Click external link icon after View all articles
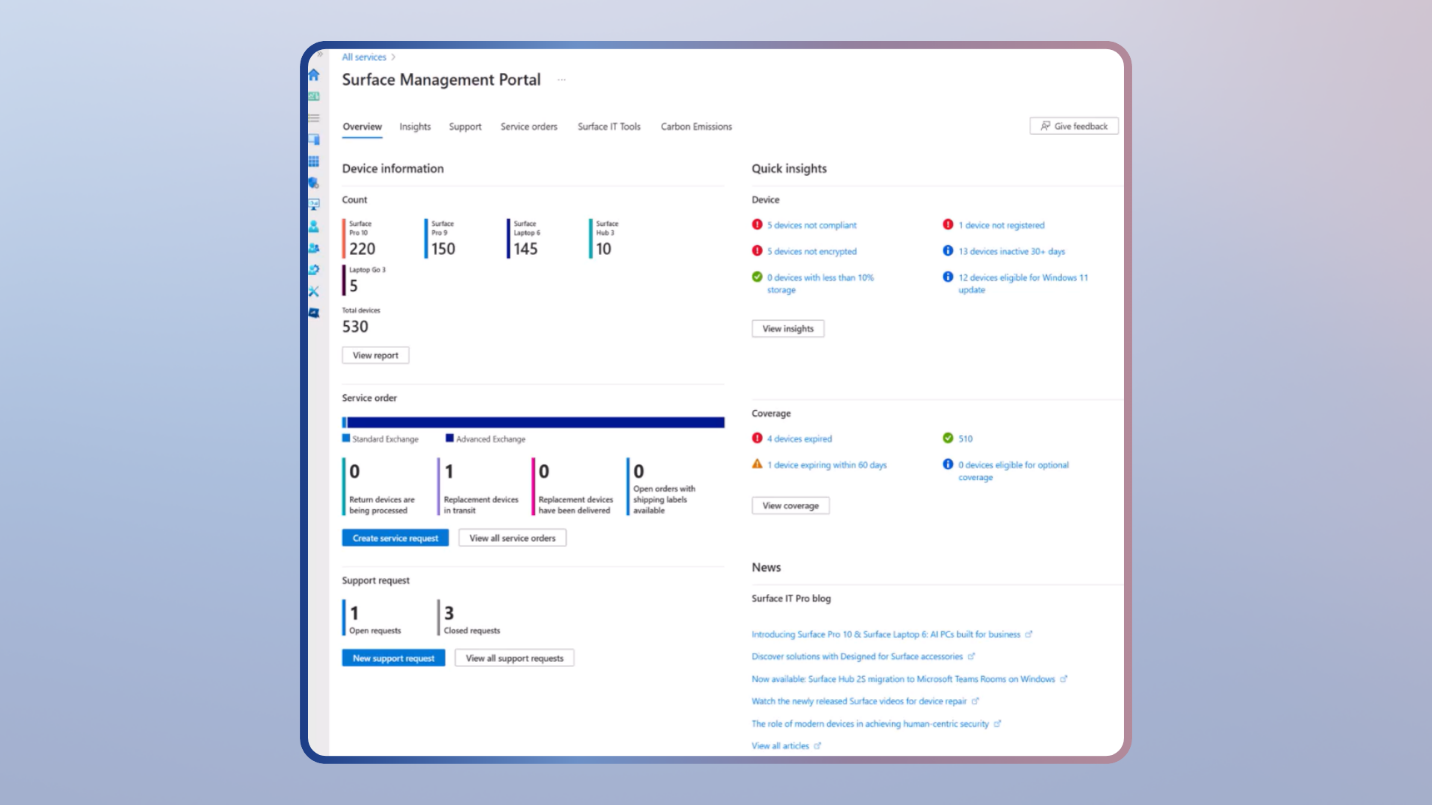 (x=817, y=746)
